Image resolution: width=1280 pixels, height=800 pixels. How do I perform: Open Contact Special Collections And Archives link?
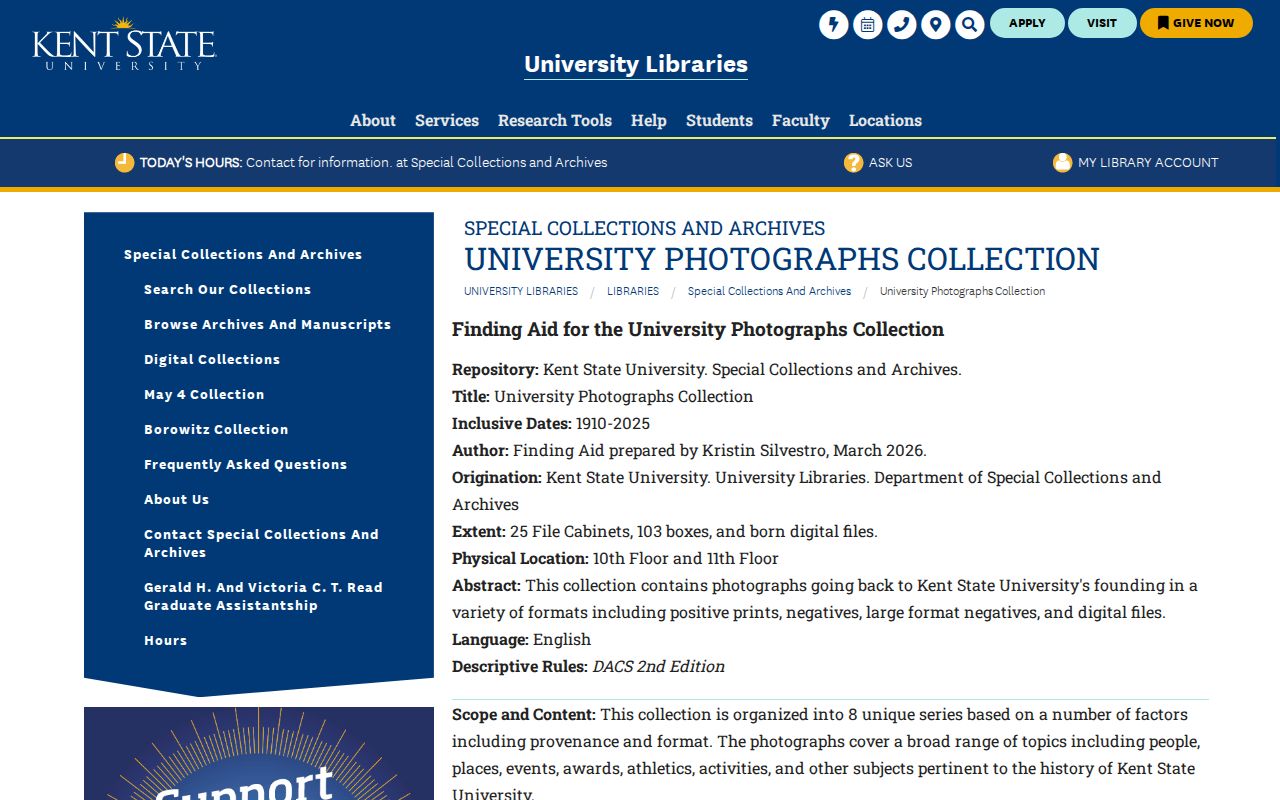262,543
